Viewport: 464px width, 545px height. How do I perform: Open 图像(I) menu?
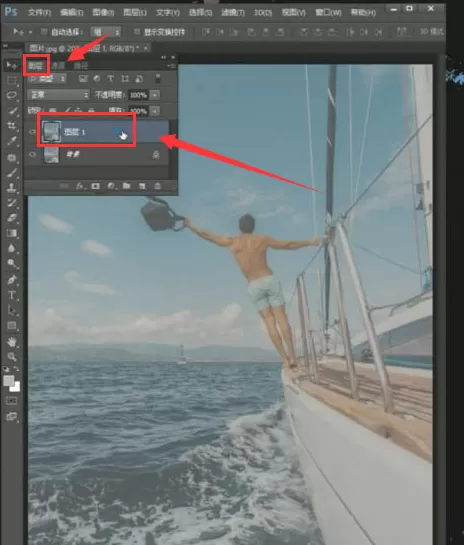point(103,13)
